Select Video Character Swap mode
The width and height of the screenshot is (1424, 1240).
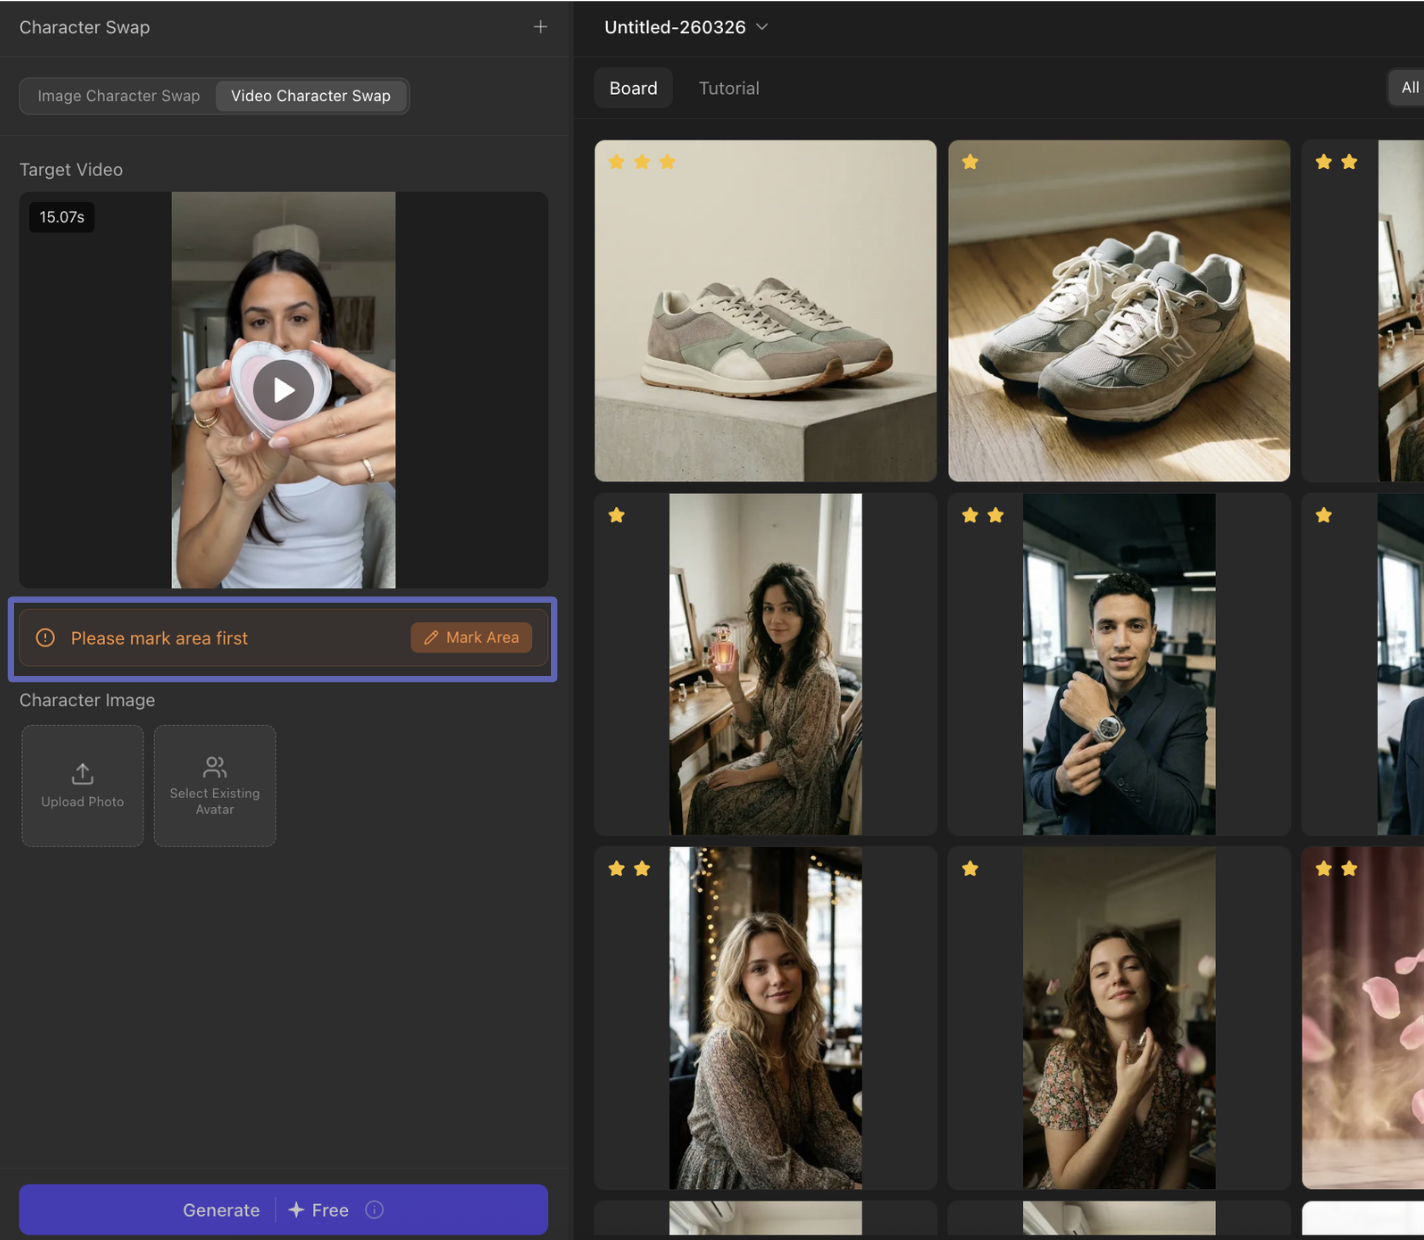pos(310,96)
